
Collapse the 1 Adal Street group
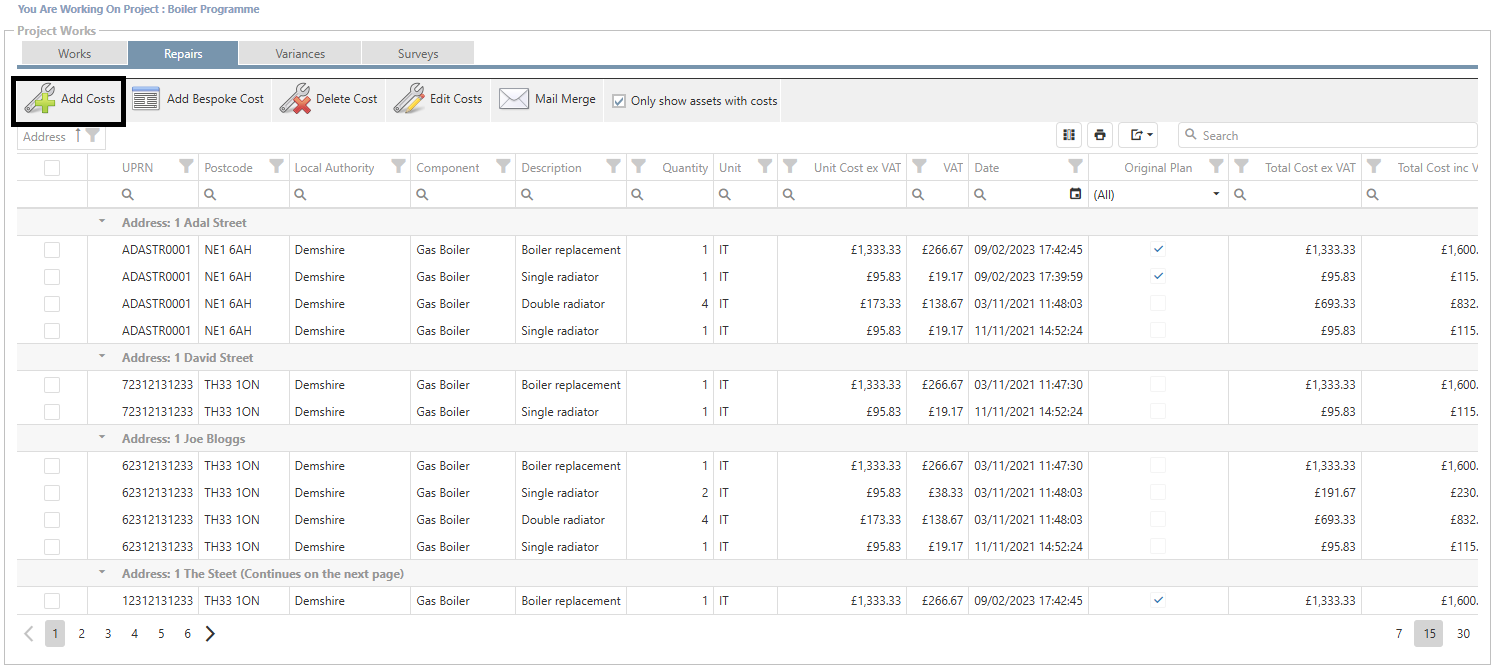click(x=101, y=222)
